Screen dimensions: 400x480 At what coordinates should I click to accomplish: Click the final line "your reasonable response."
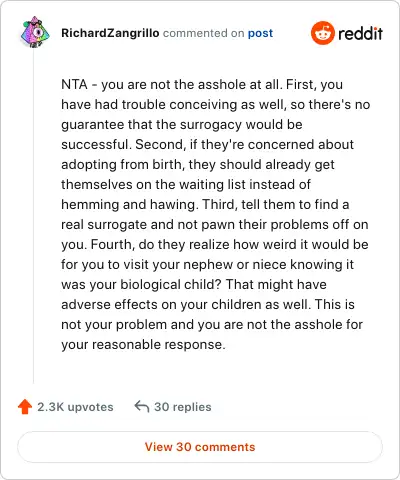143,345
